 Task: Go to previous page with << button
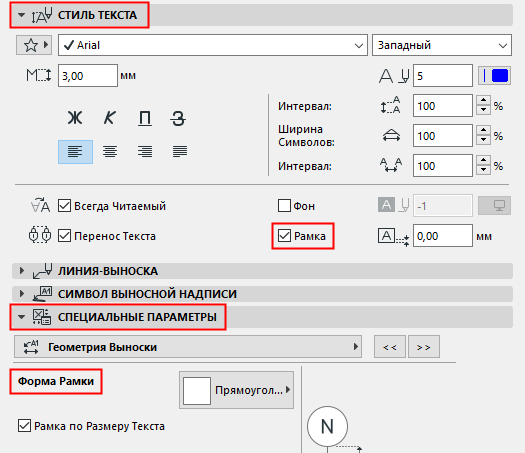point(390,347)
